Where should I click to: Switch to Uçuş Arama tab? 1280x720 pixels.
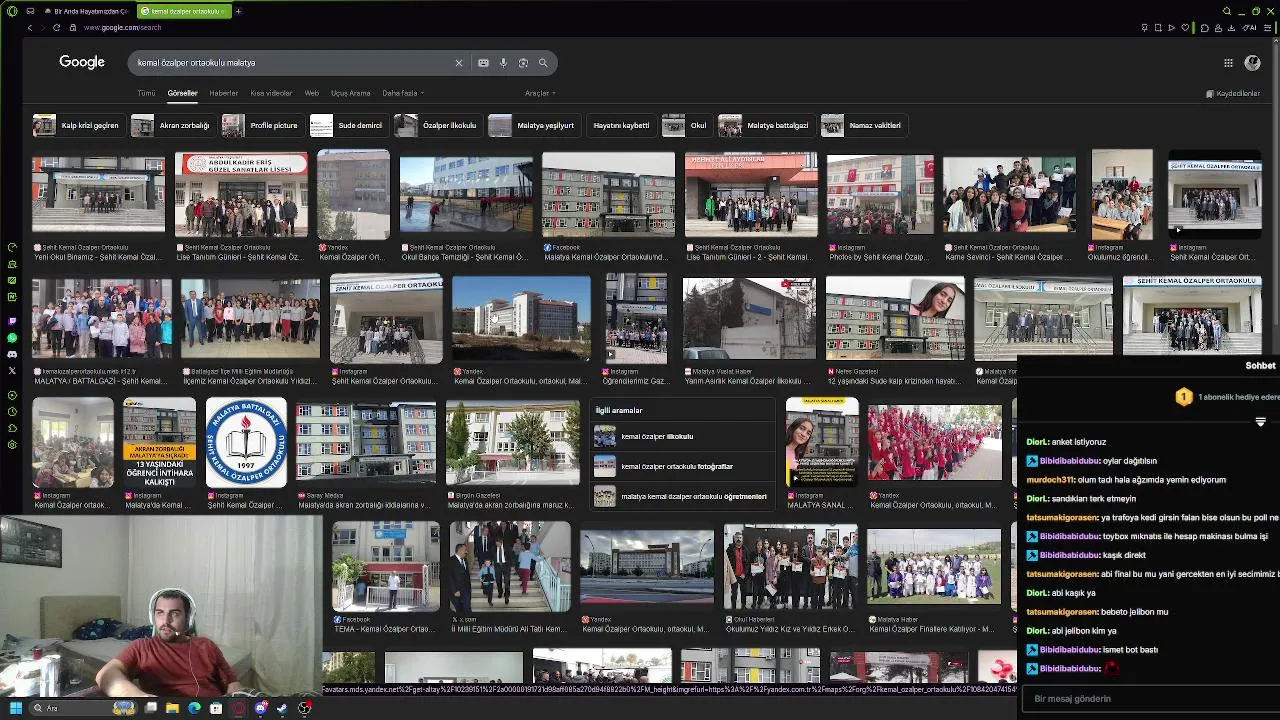coord(350,93)
